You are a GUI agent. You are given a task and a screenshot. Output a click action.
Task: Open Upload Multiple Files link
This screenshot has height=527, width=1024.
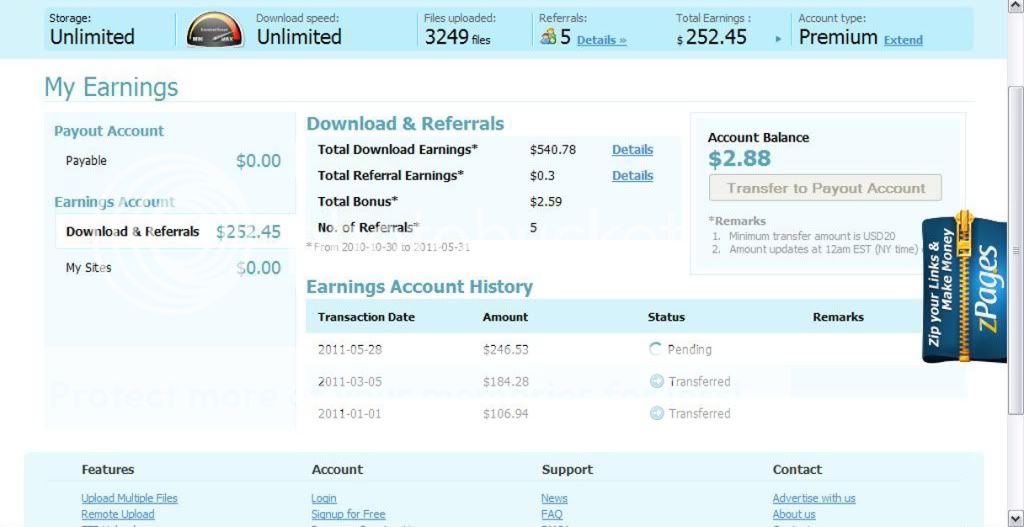[x=129, y=498]
